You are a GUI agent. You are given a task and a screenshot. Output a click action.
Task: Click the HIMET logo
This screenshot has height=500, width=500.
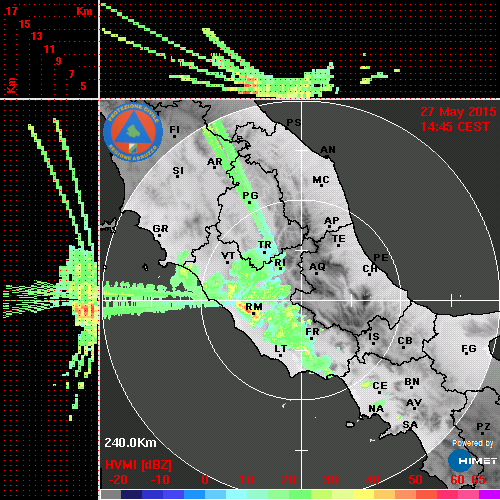tap(473, 461)
